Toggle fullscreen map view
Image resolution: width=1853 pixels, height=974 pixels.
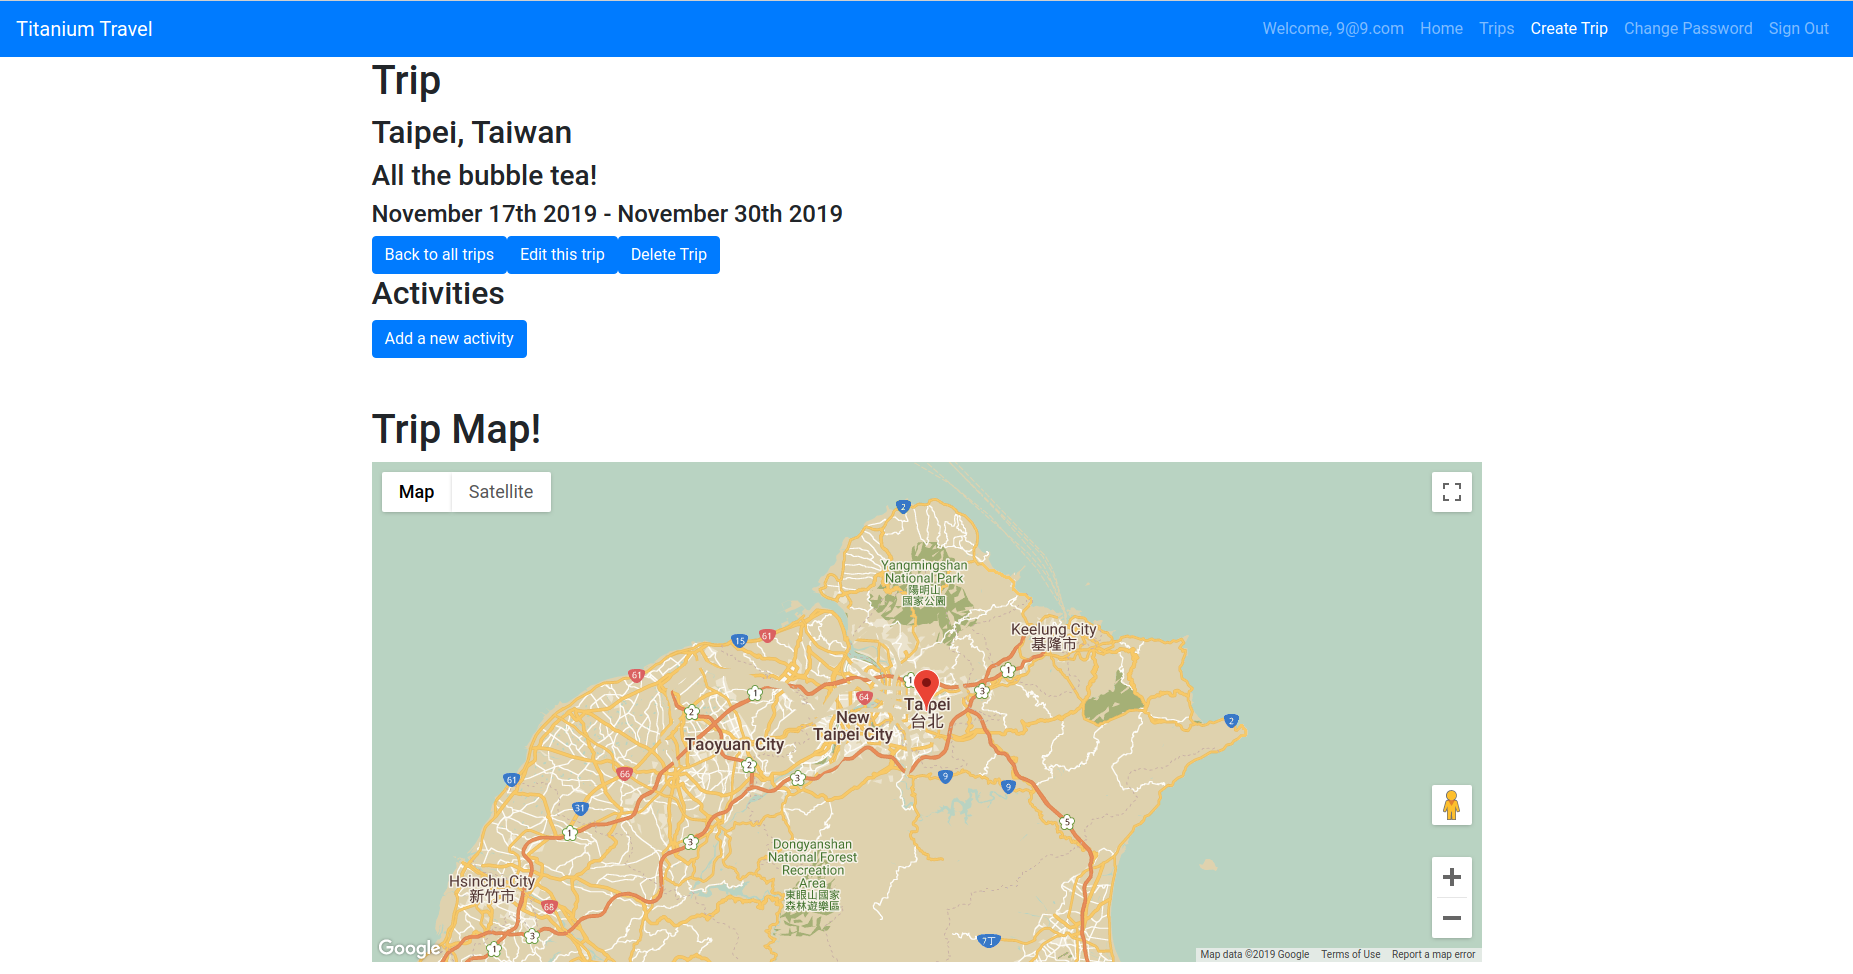pos(1451,492)
